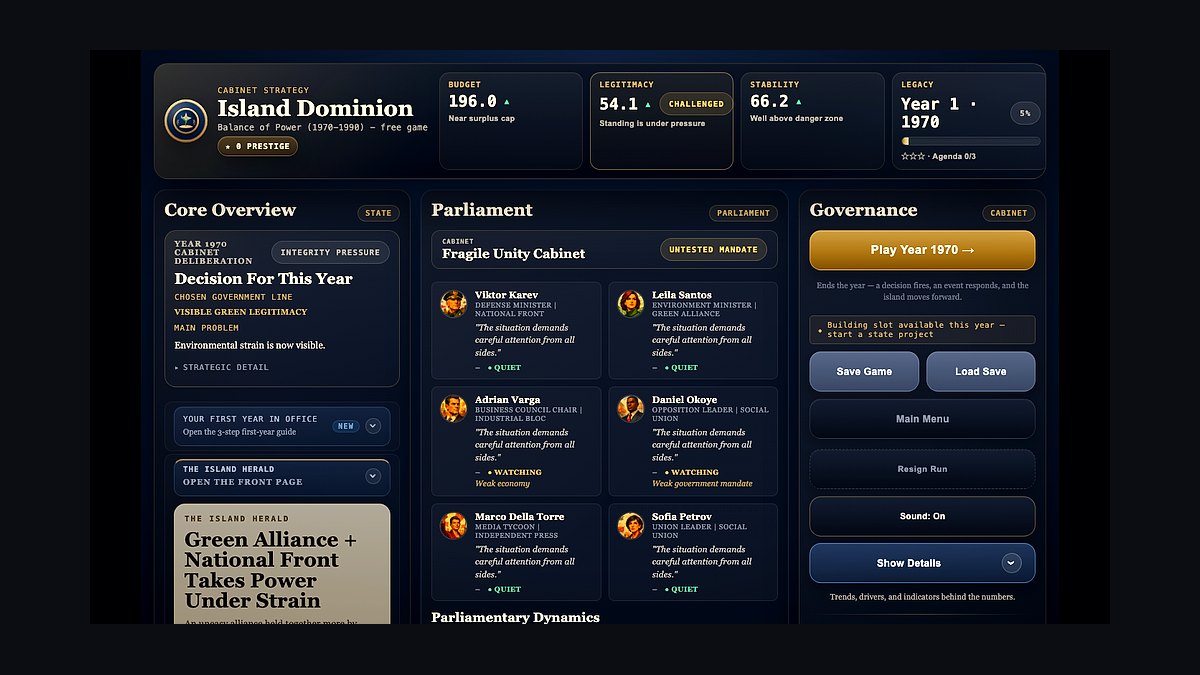Toggle the Sound: On button
The height and width of the screenshot is (675, 1200).
click(922, 516)
